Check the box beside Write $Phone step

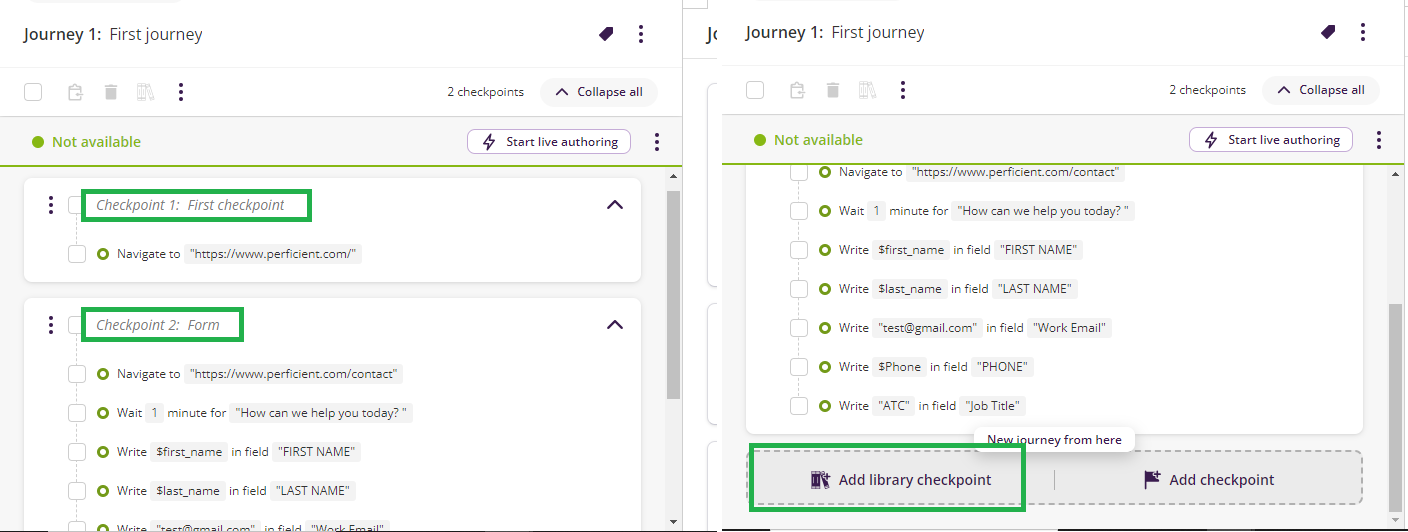coord(799,367)
